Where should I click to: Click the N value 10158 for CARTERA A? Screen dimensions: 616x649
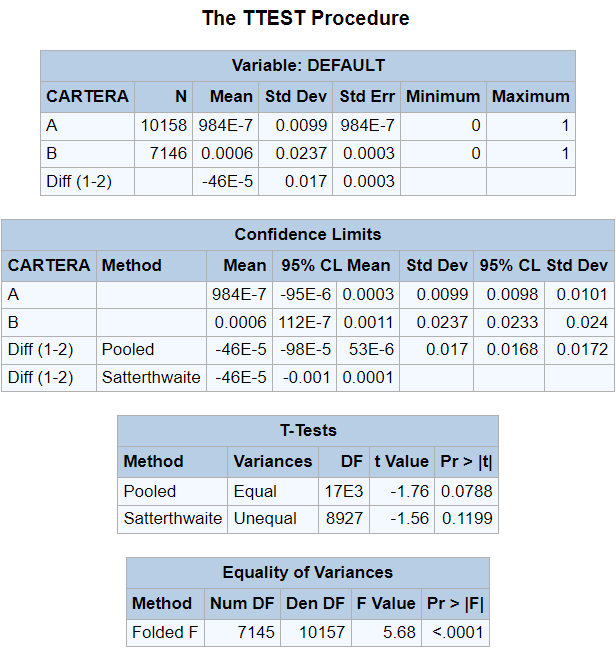pyautogui.click(x=164, y=126)
